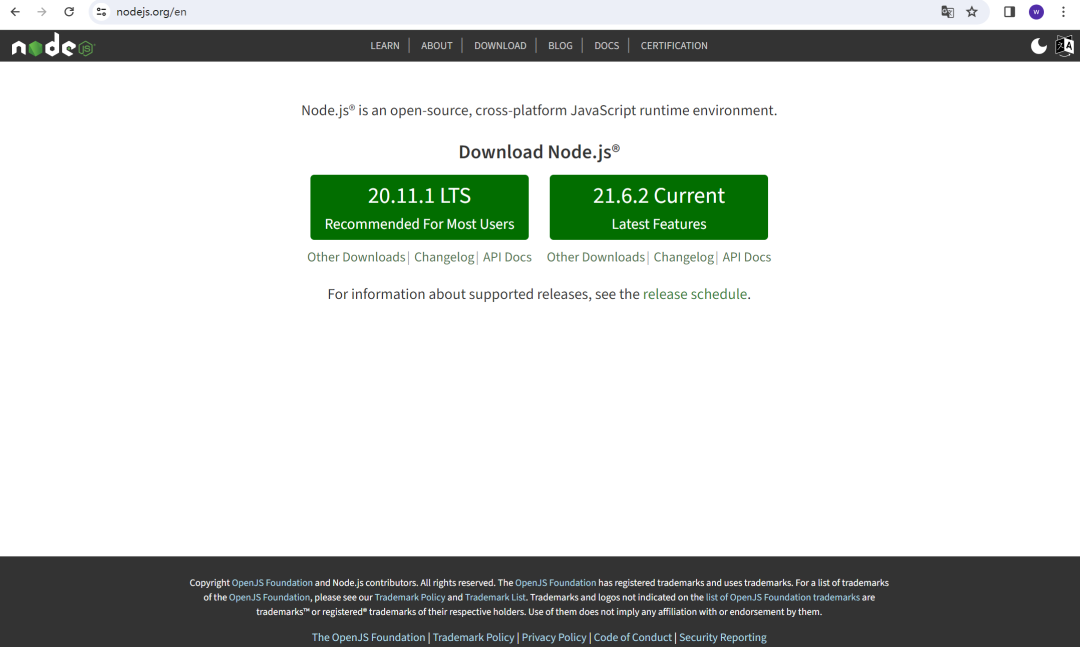Screen dimensions: 1080x647
Task: Click the open-source runtime description text
Action: 539,110
